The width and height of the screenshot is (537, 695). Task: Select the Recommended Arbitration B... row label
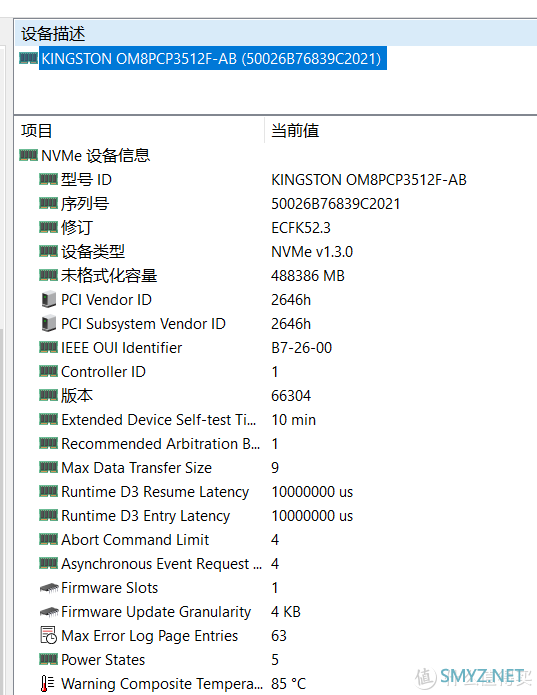click(x=161, y=444)
